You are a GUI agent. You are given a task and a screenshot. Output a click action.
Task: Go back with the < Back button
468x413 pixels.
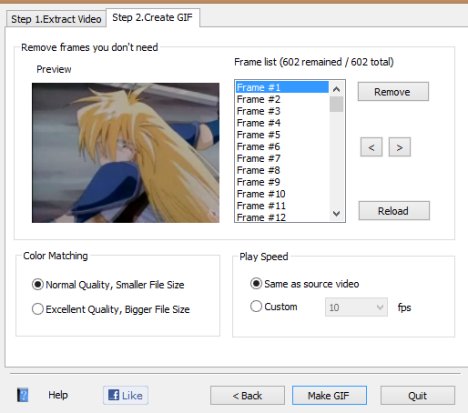point(247,396)
